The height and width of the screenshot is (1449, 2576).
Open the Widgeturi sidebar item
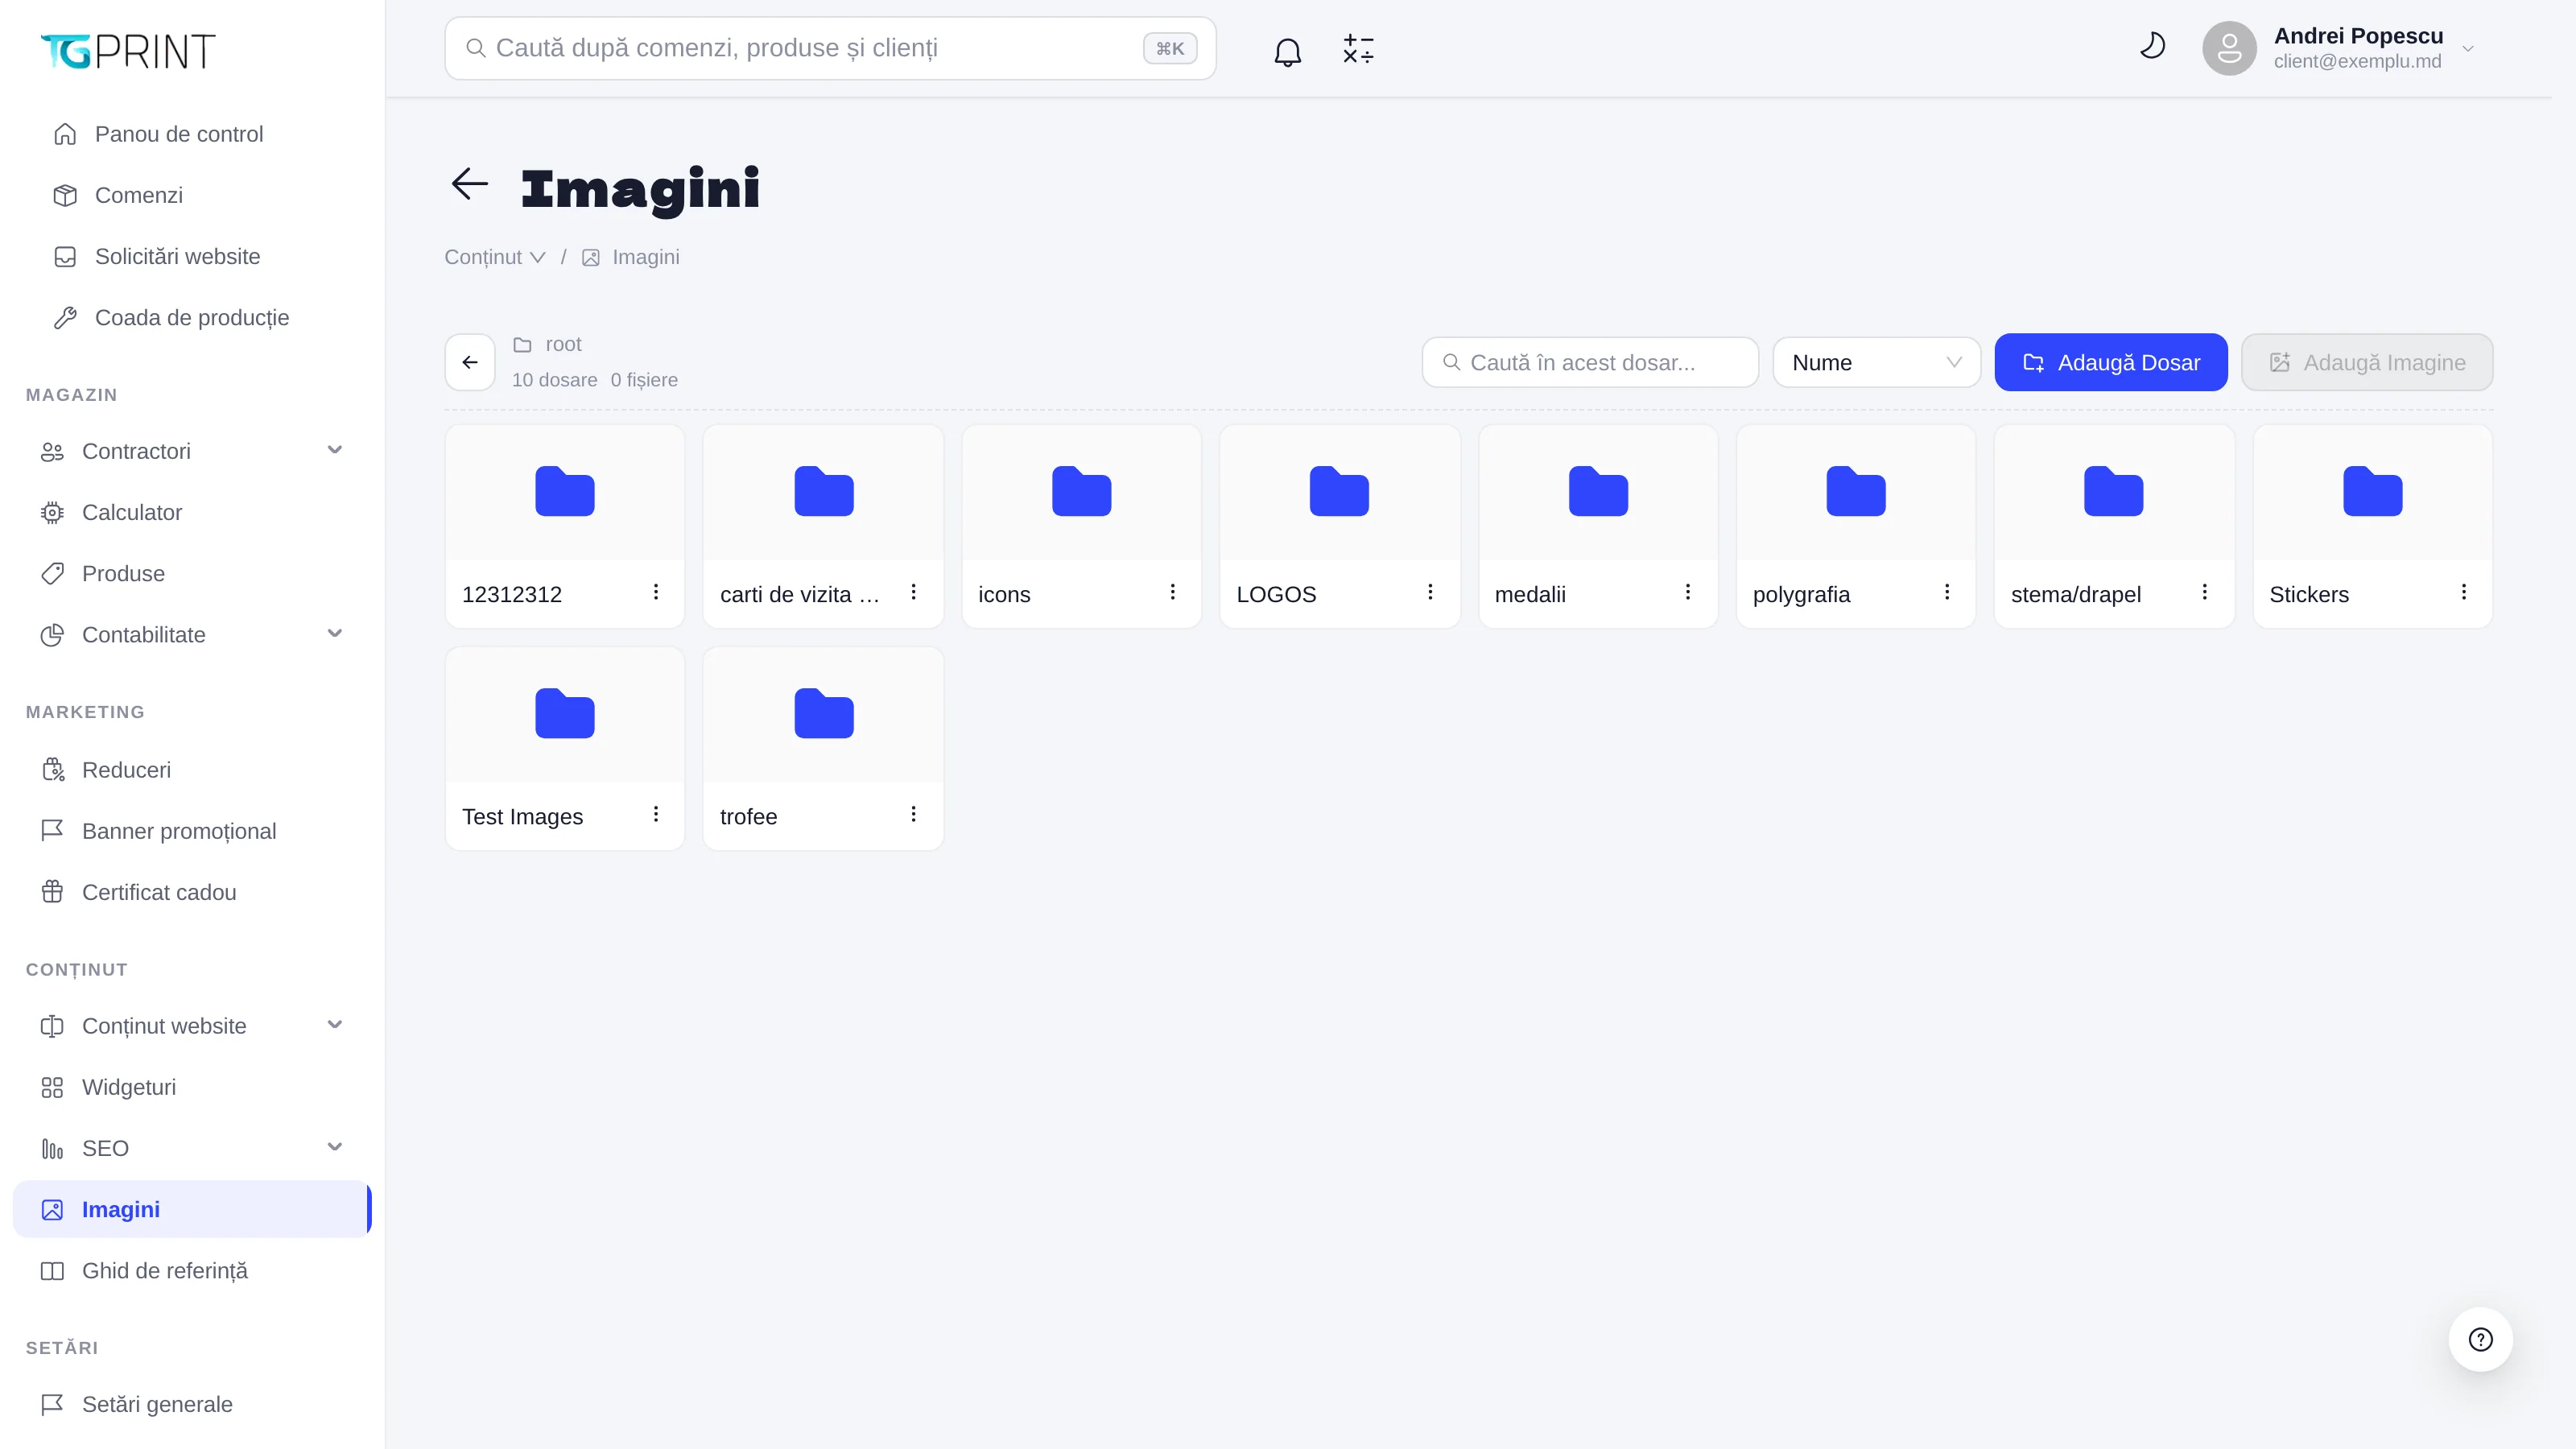(192, 1087)
